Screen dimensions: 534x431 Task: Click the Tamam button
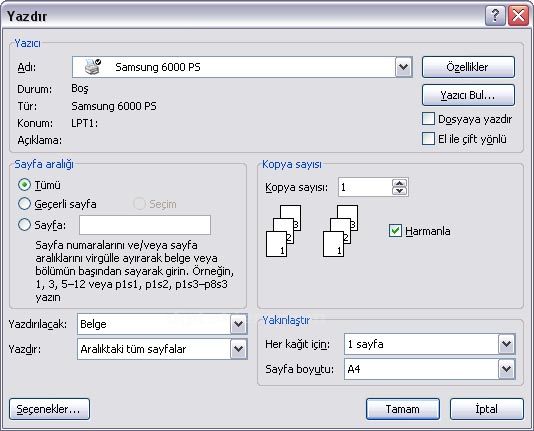(403, 409)
